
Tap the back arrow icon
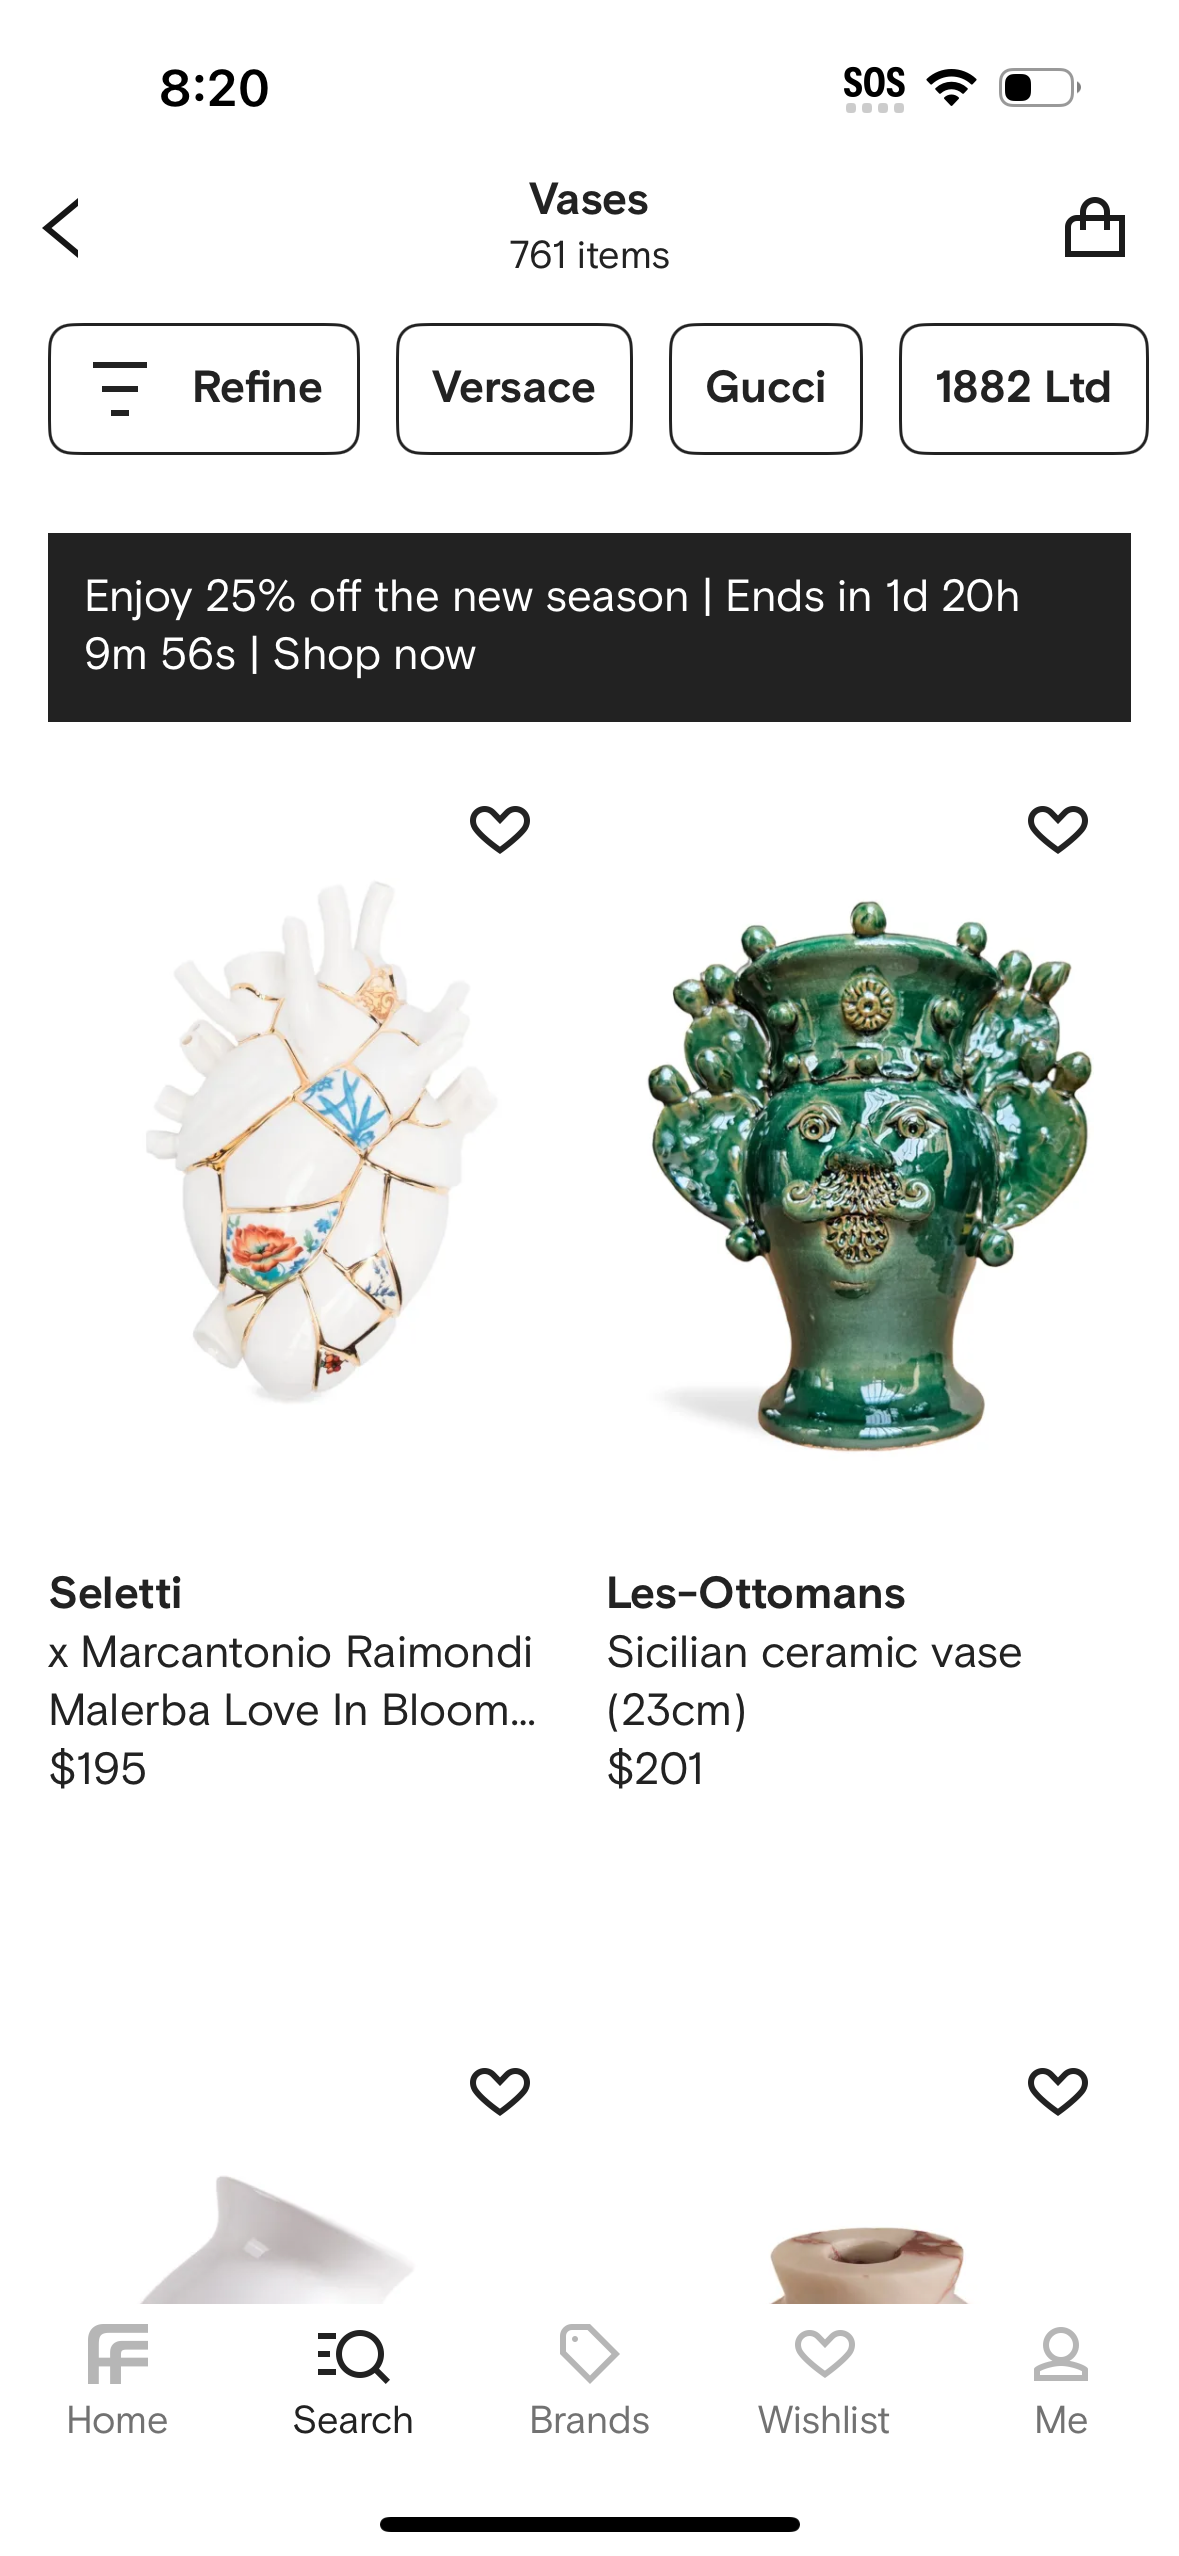coord(62,228)
